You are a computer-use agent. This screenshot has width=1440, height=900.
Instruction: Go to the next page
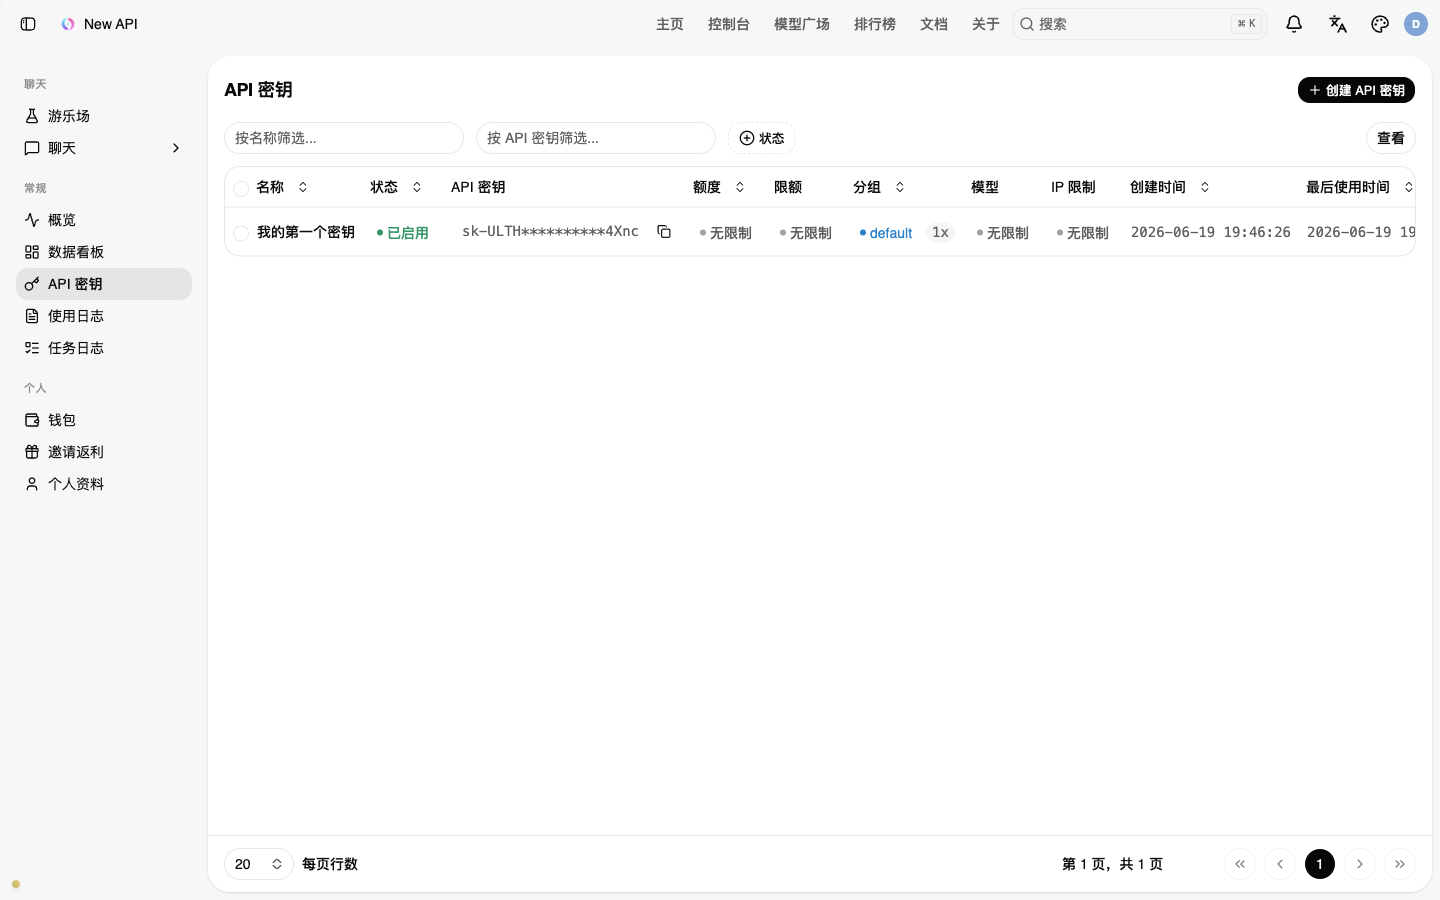[1360, 864]
